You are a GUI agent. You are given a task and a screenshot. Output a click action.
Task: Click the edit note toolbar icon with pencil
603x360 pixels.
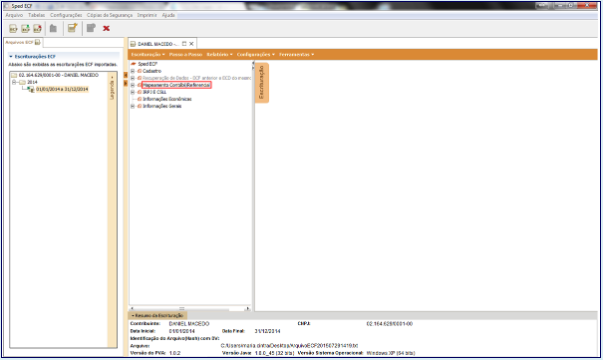point(72,28)
